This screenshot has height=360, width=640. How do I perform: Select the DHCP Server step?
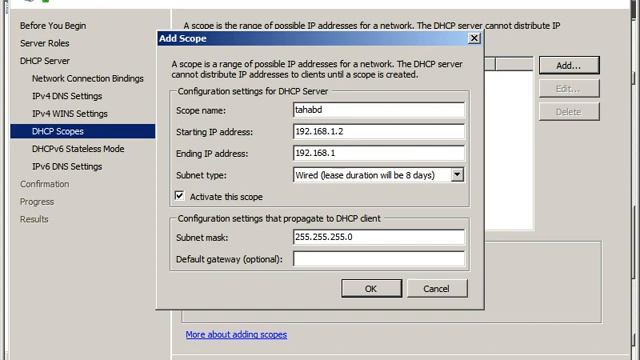pos(44,61)
